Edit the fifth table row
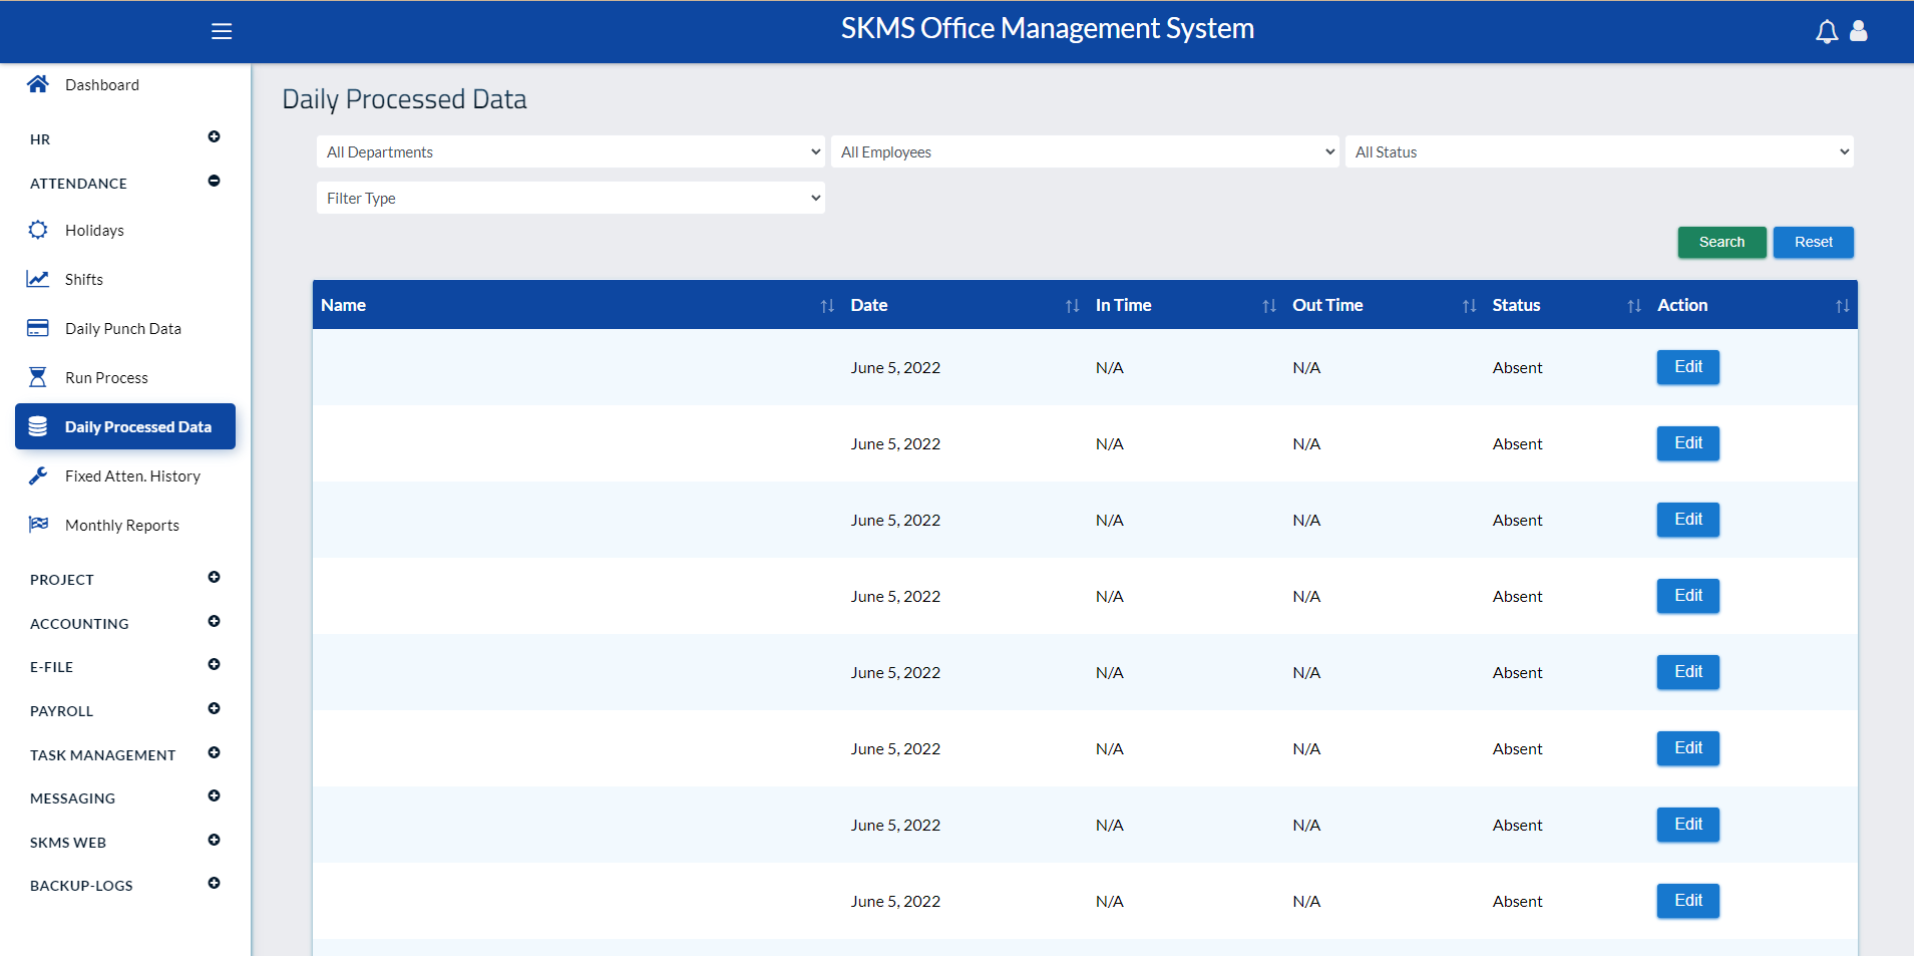This screenshot has height=956, width=1914. pos(1688,672)
